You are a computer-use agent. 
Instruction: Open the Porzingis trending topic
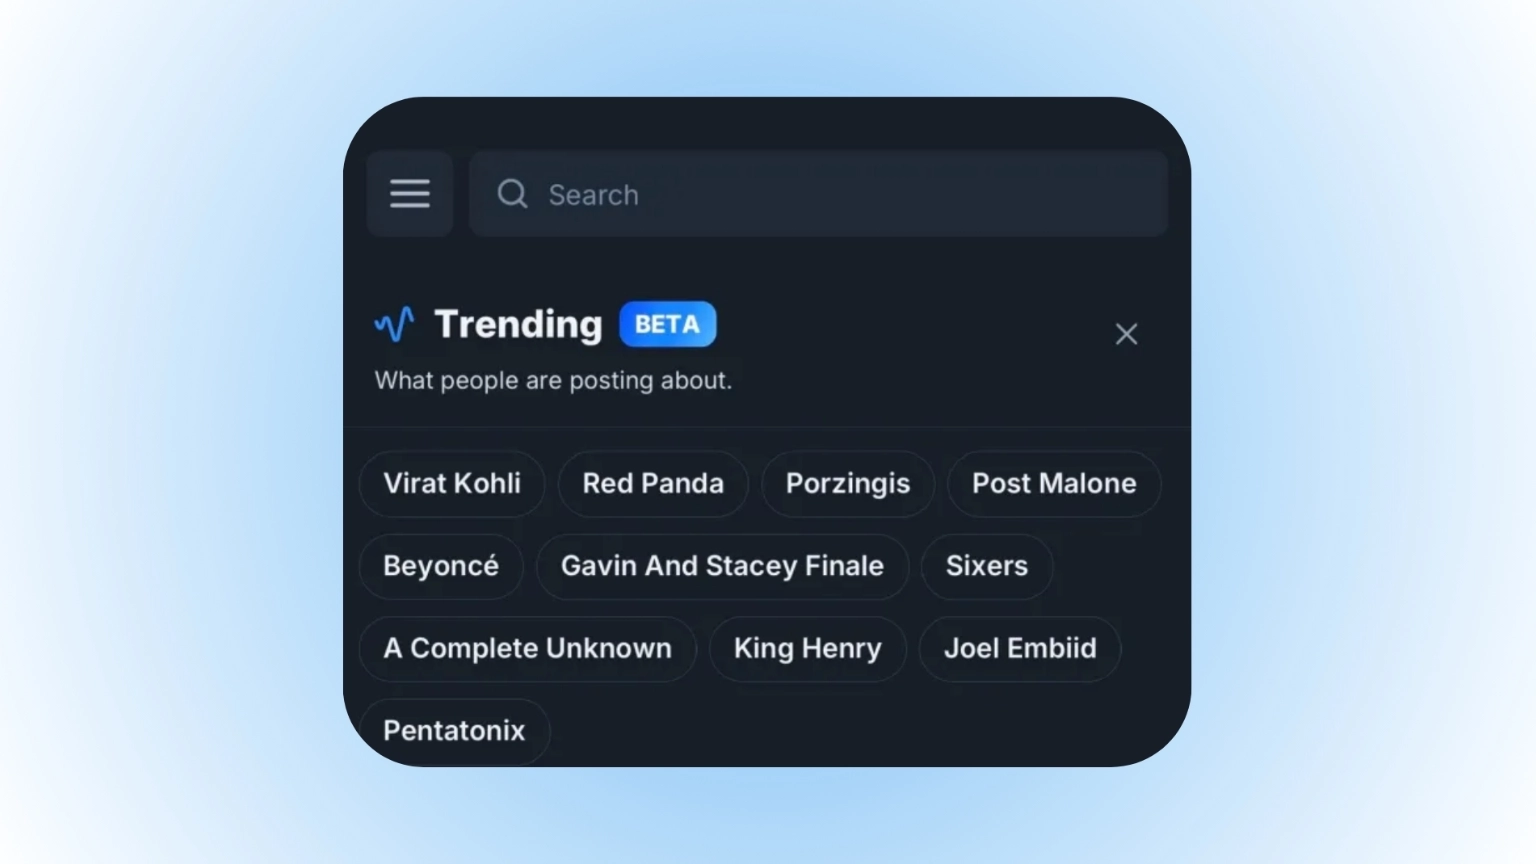[848, 484]
